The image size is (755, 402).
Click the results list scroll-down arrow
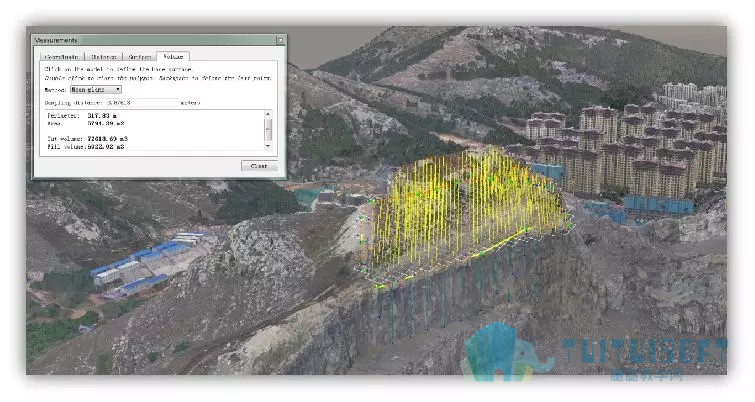[268, 145]
